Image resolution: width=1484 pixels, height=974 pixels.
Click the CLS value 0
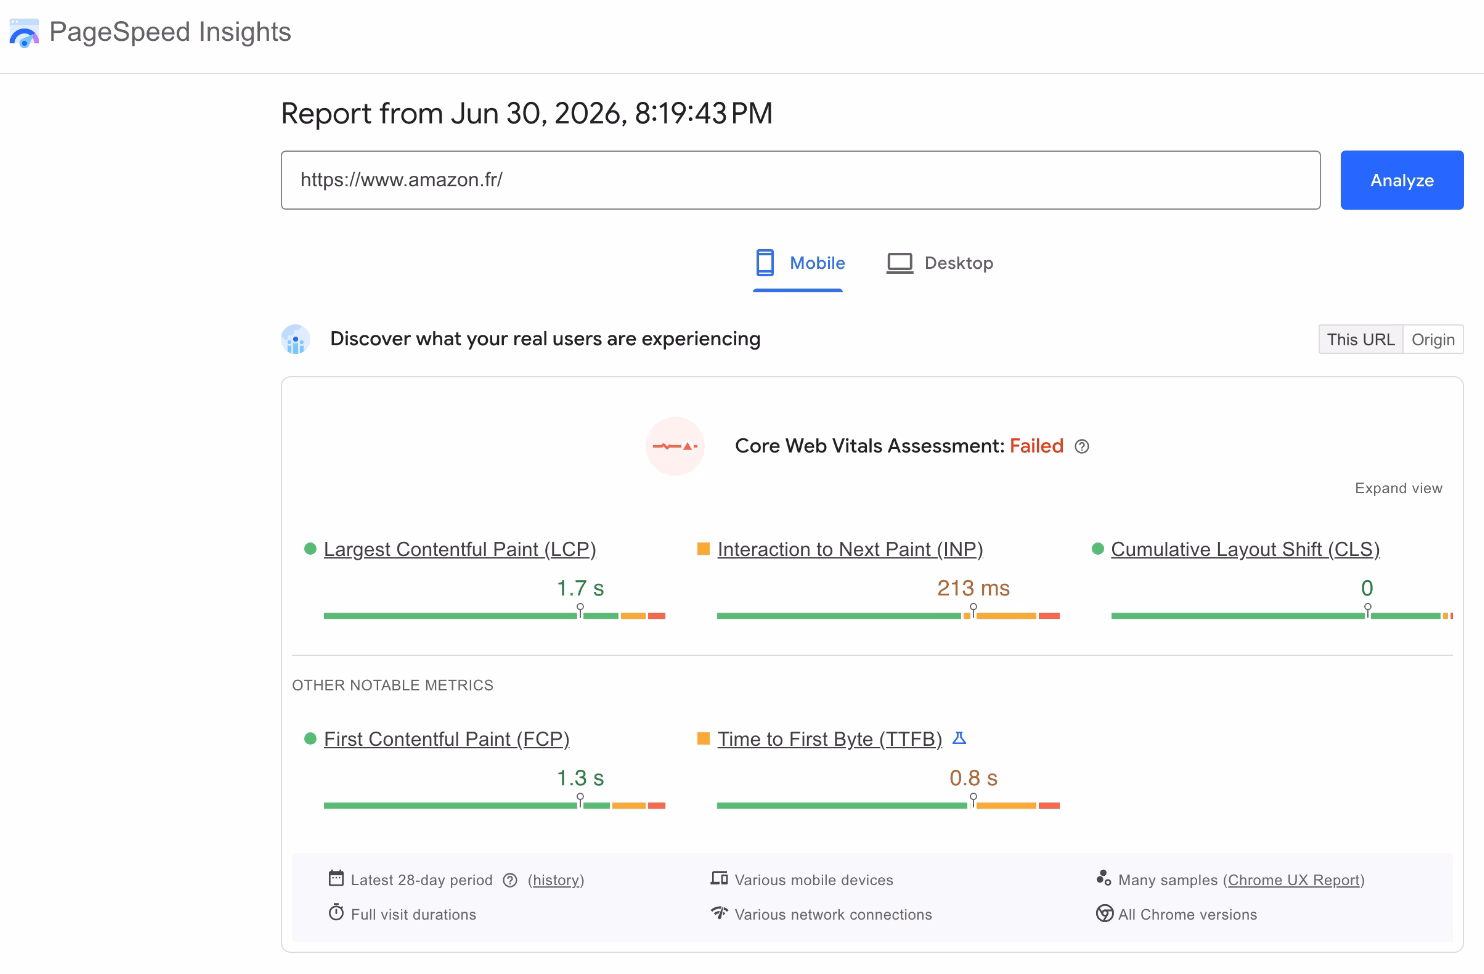1367,588
